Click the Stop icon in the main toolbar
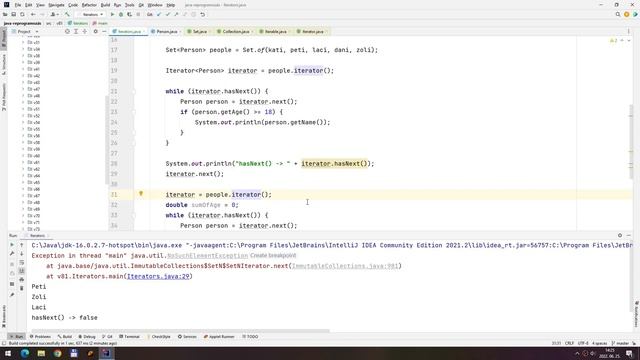640x360 pixels. pos(138,14)
